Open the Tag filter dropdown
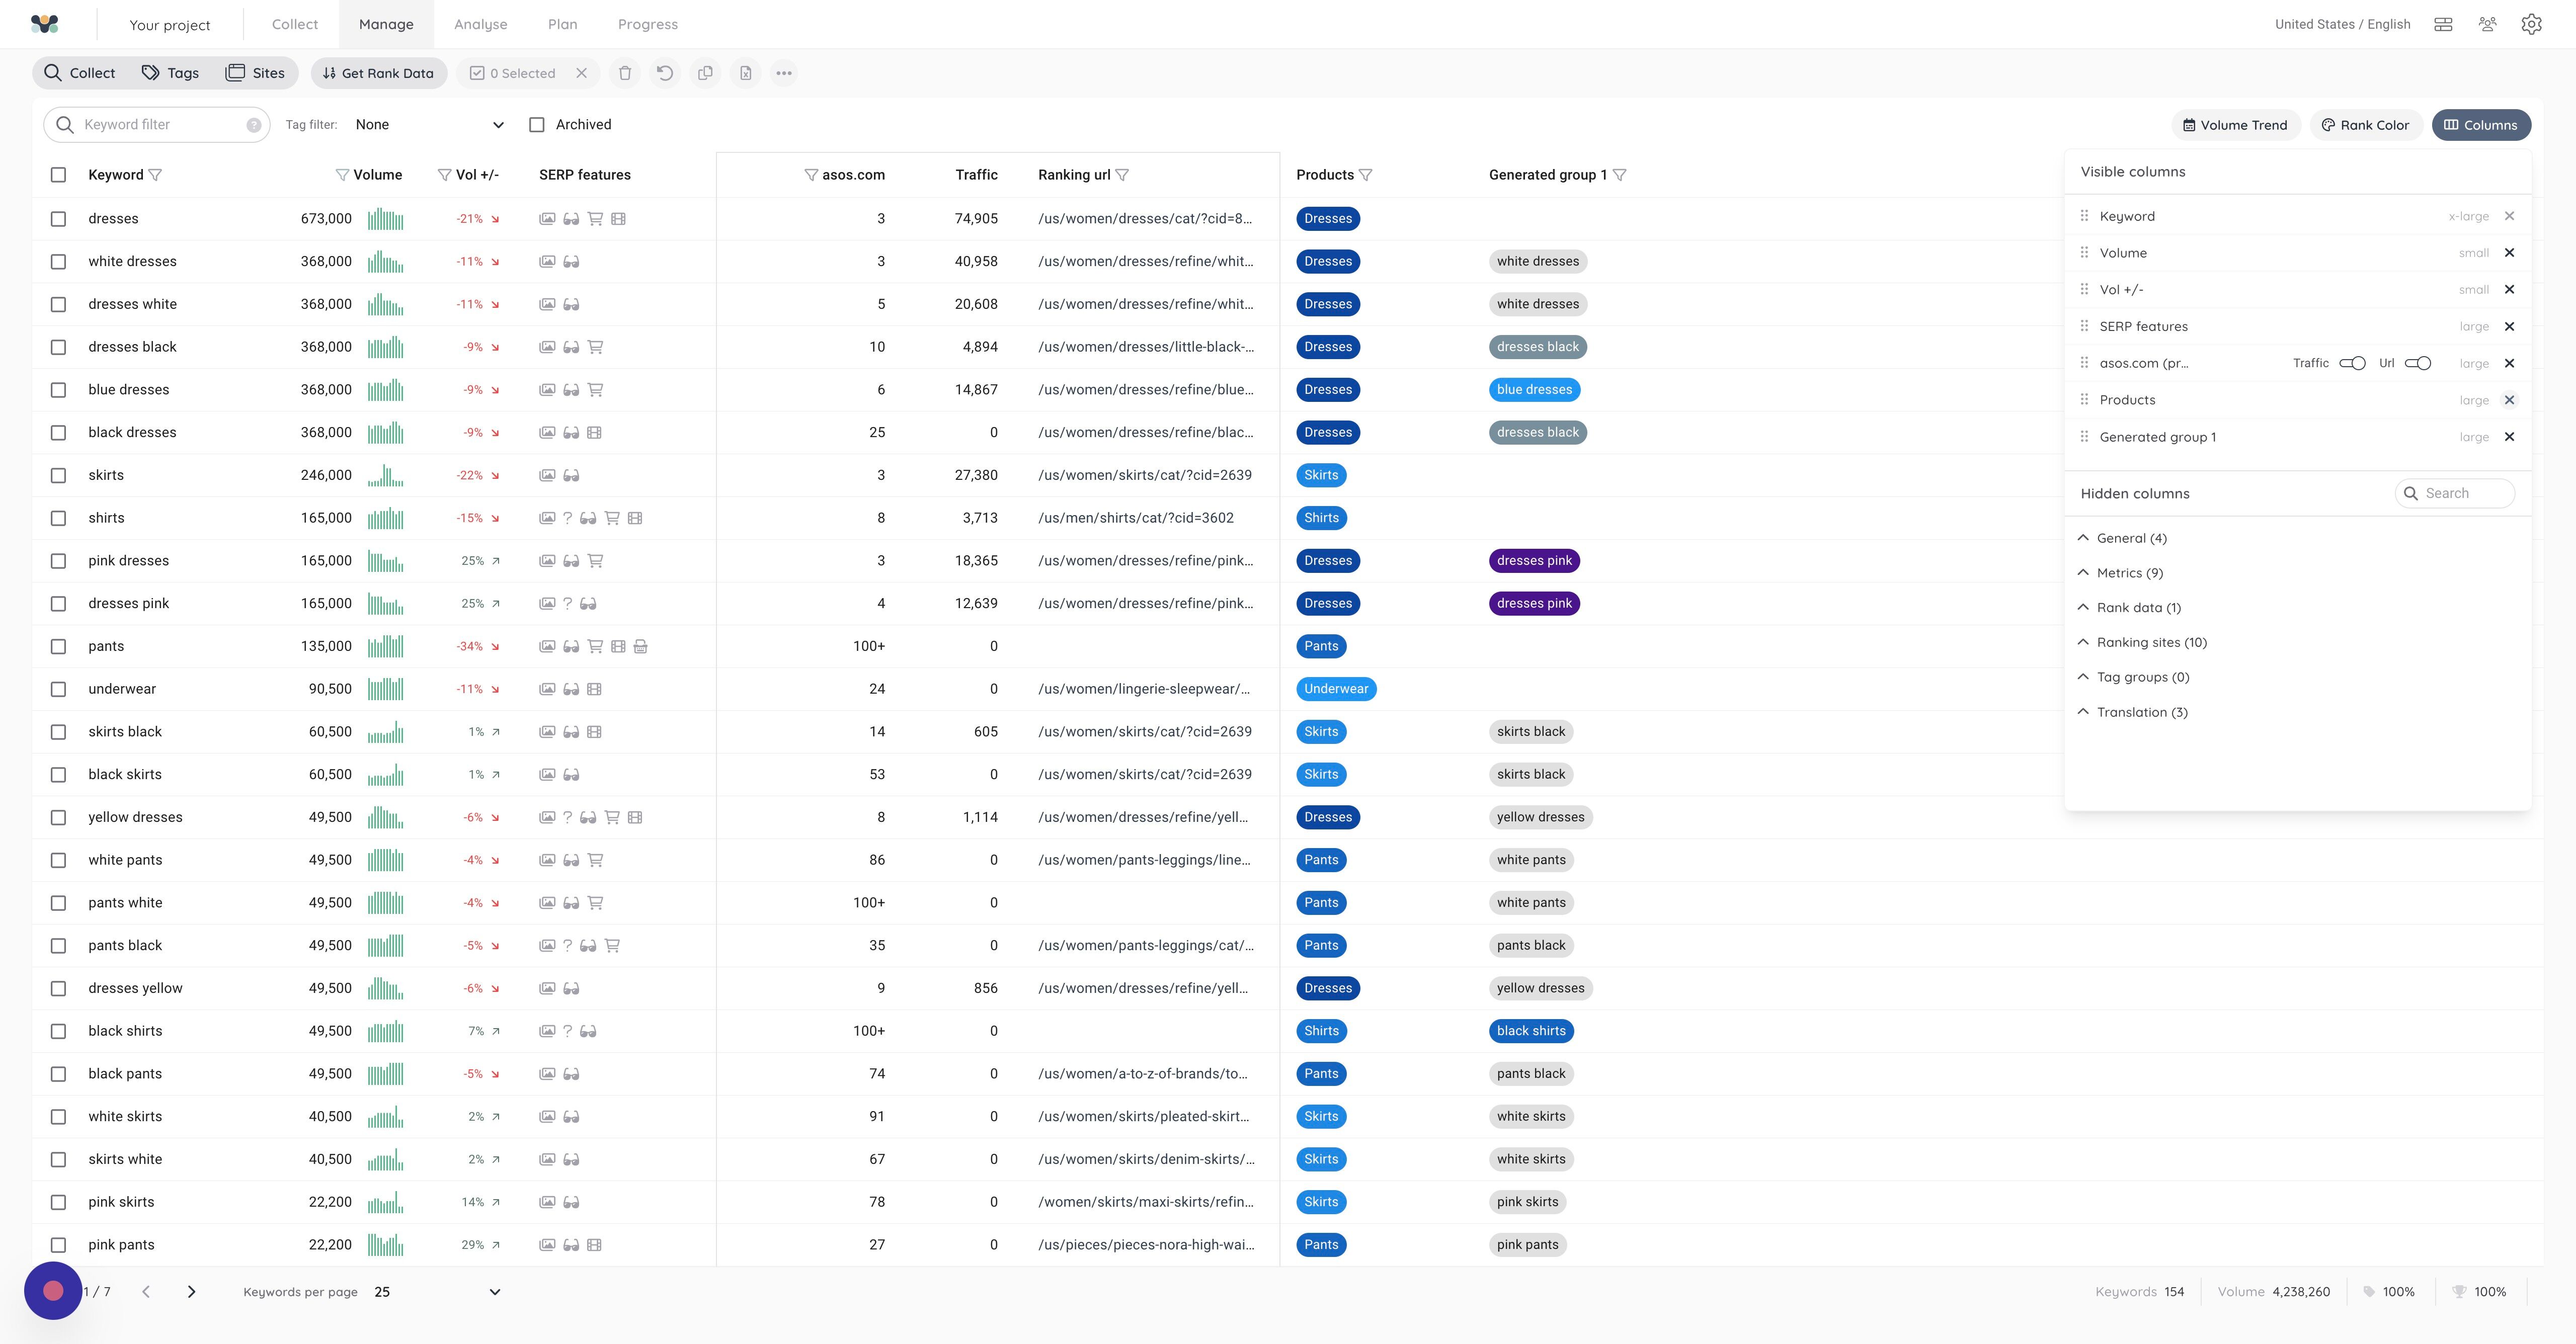Screen dimensions: 2576x1344 (429, 125)
